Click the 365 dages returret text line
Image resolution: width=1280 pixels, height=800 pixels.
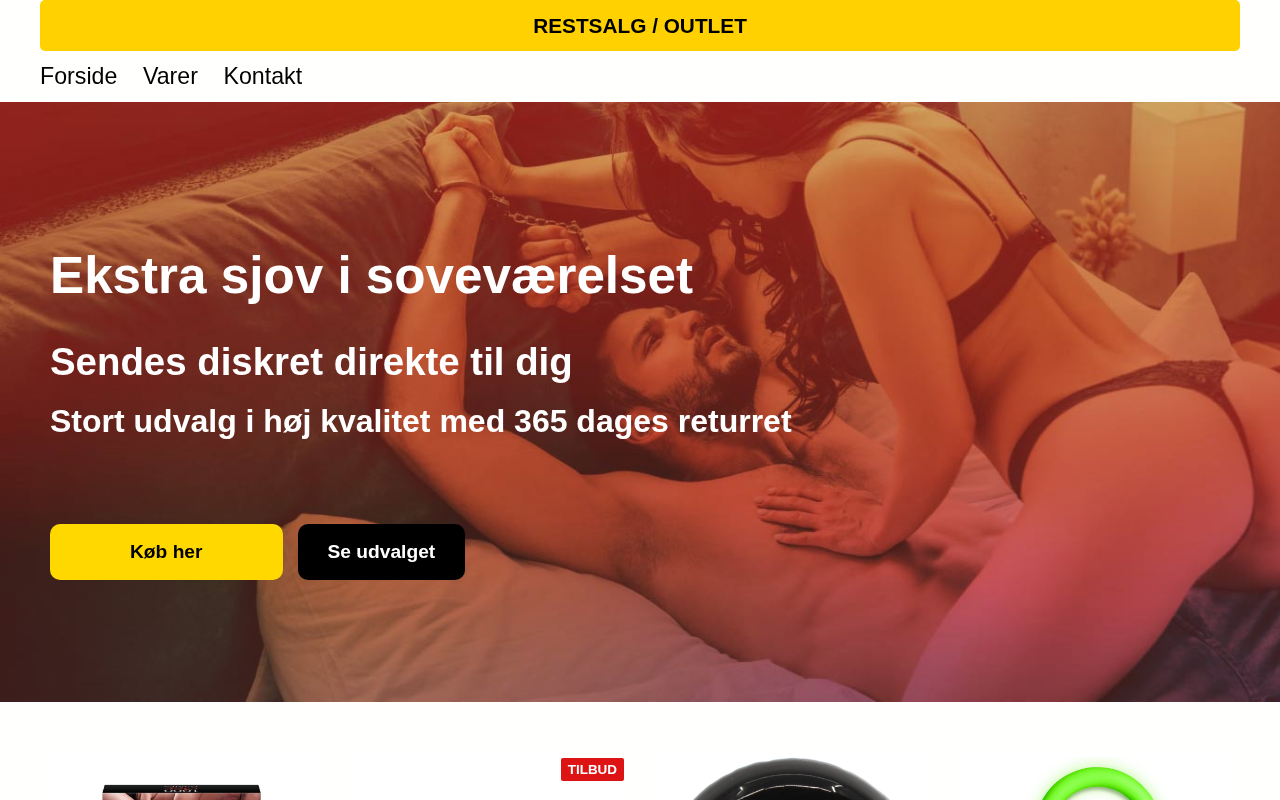click(x=421, y=421)
